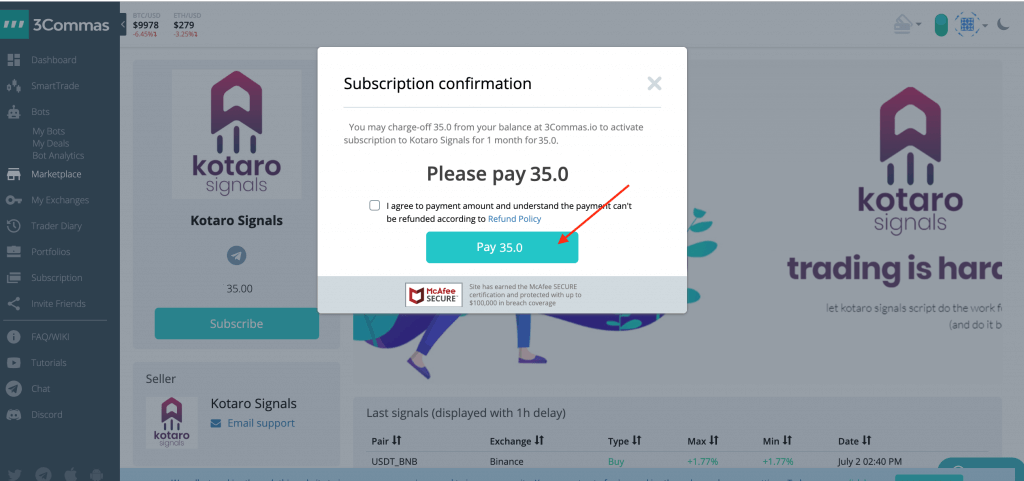Viewport: 1024px width, 481px height.
Task: Check the agree to payment checkbox
Action: point(374,205)
